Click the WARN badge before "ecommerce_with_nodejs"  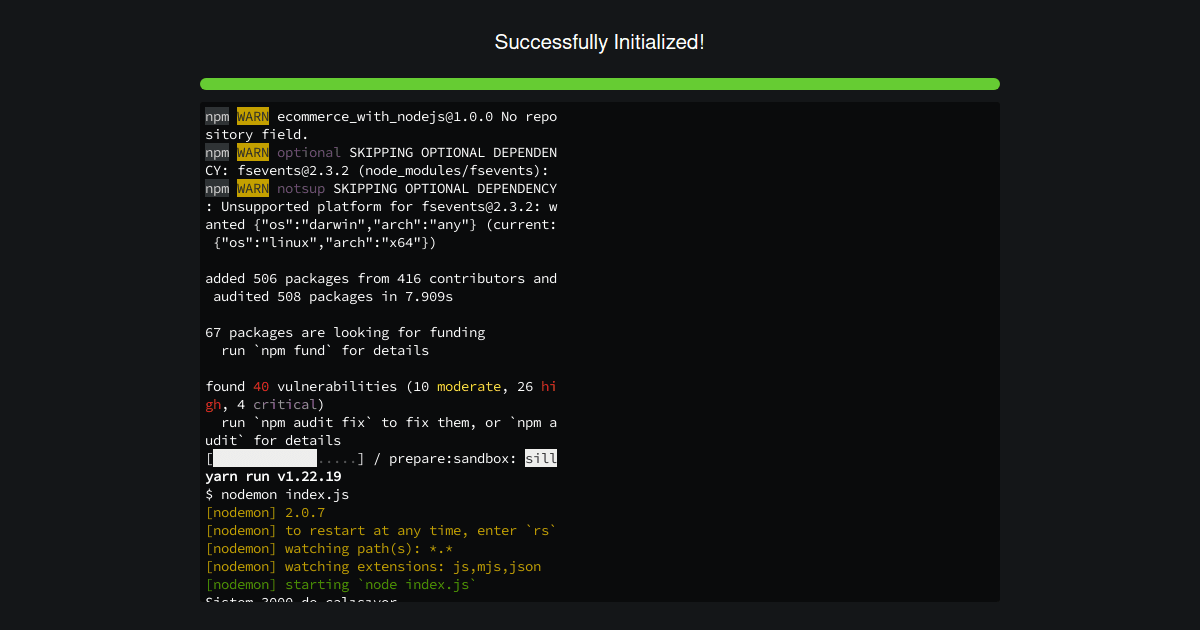coord(253,116)
